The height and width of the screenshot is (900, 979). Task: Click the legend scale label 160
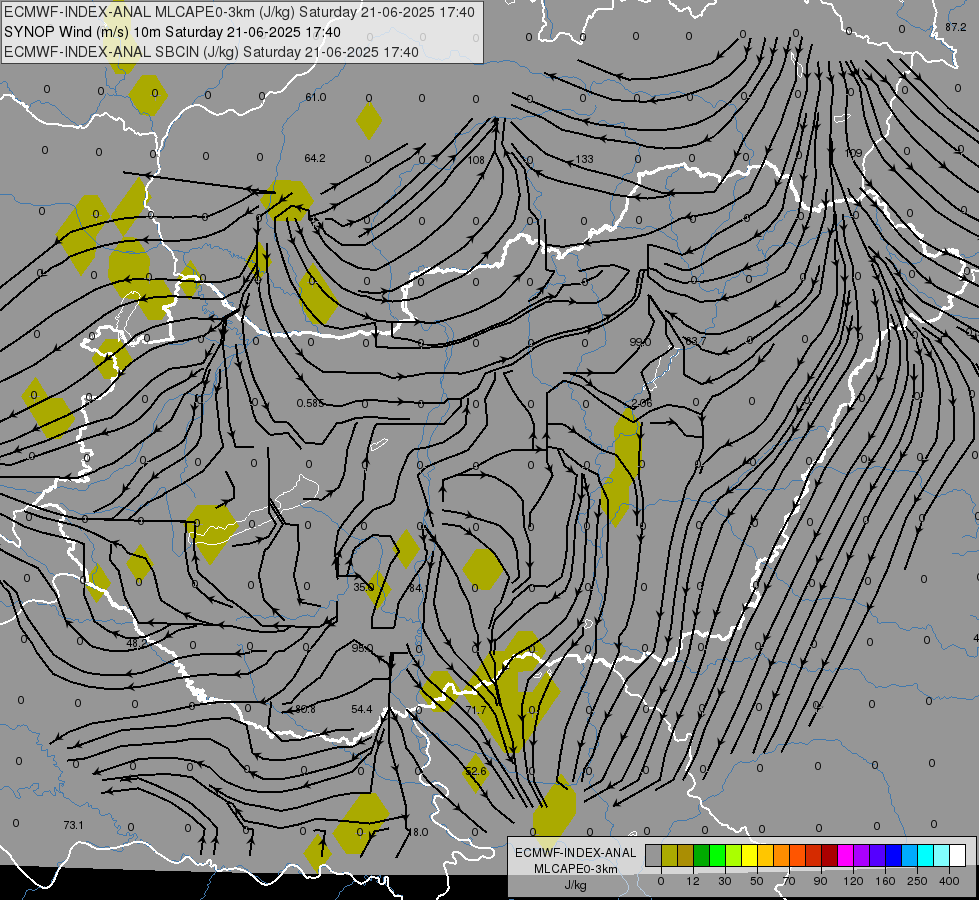[885, 881]
